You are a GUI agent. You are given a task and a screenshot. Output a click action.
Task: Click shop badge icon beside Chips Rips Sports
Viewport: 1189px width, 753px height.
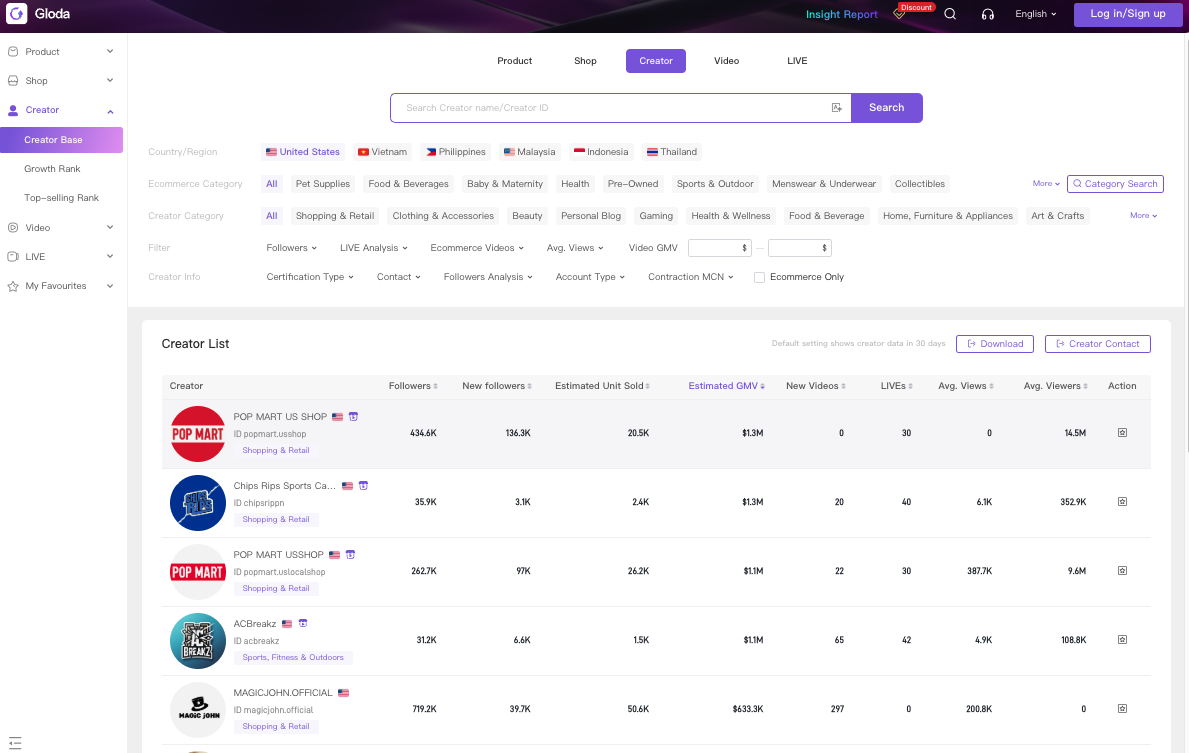click(x=363, y=485)
